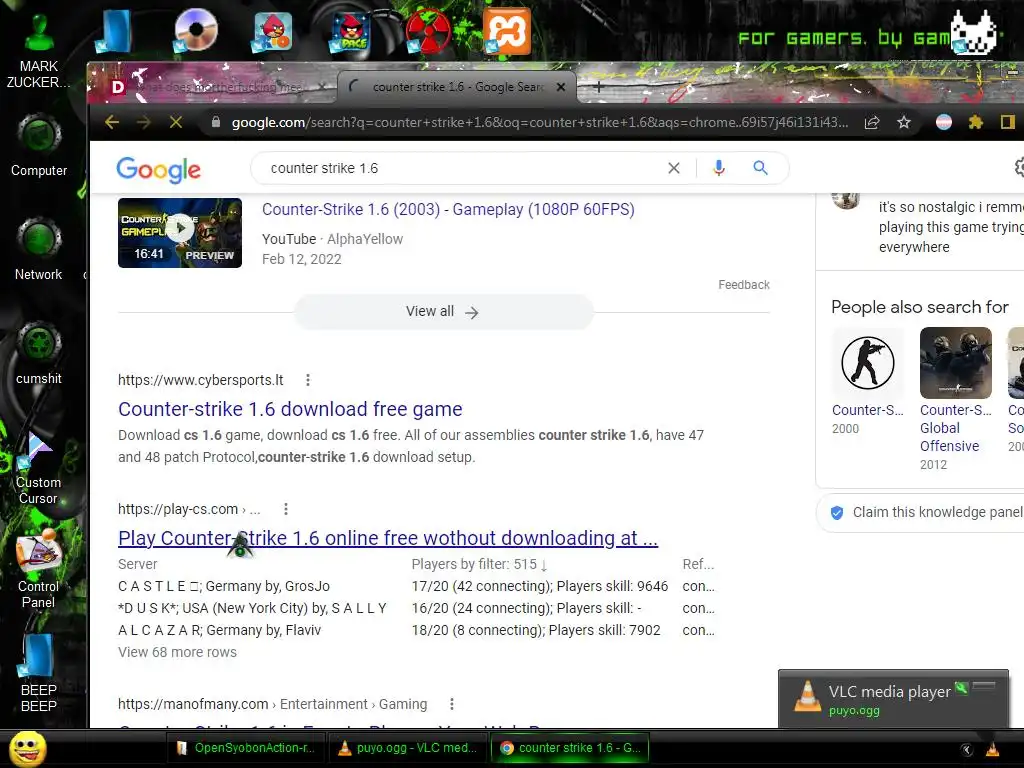Open Counter-Strike 1.6 (2003) Gameplay video link
1024x768 pixels.
448,209
